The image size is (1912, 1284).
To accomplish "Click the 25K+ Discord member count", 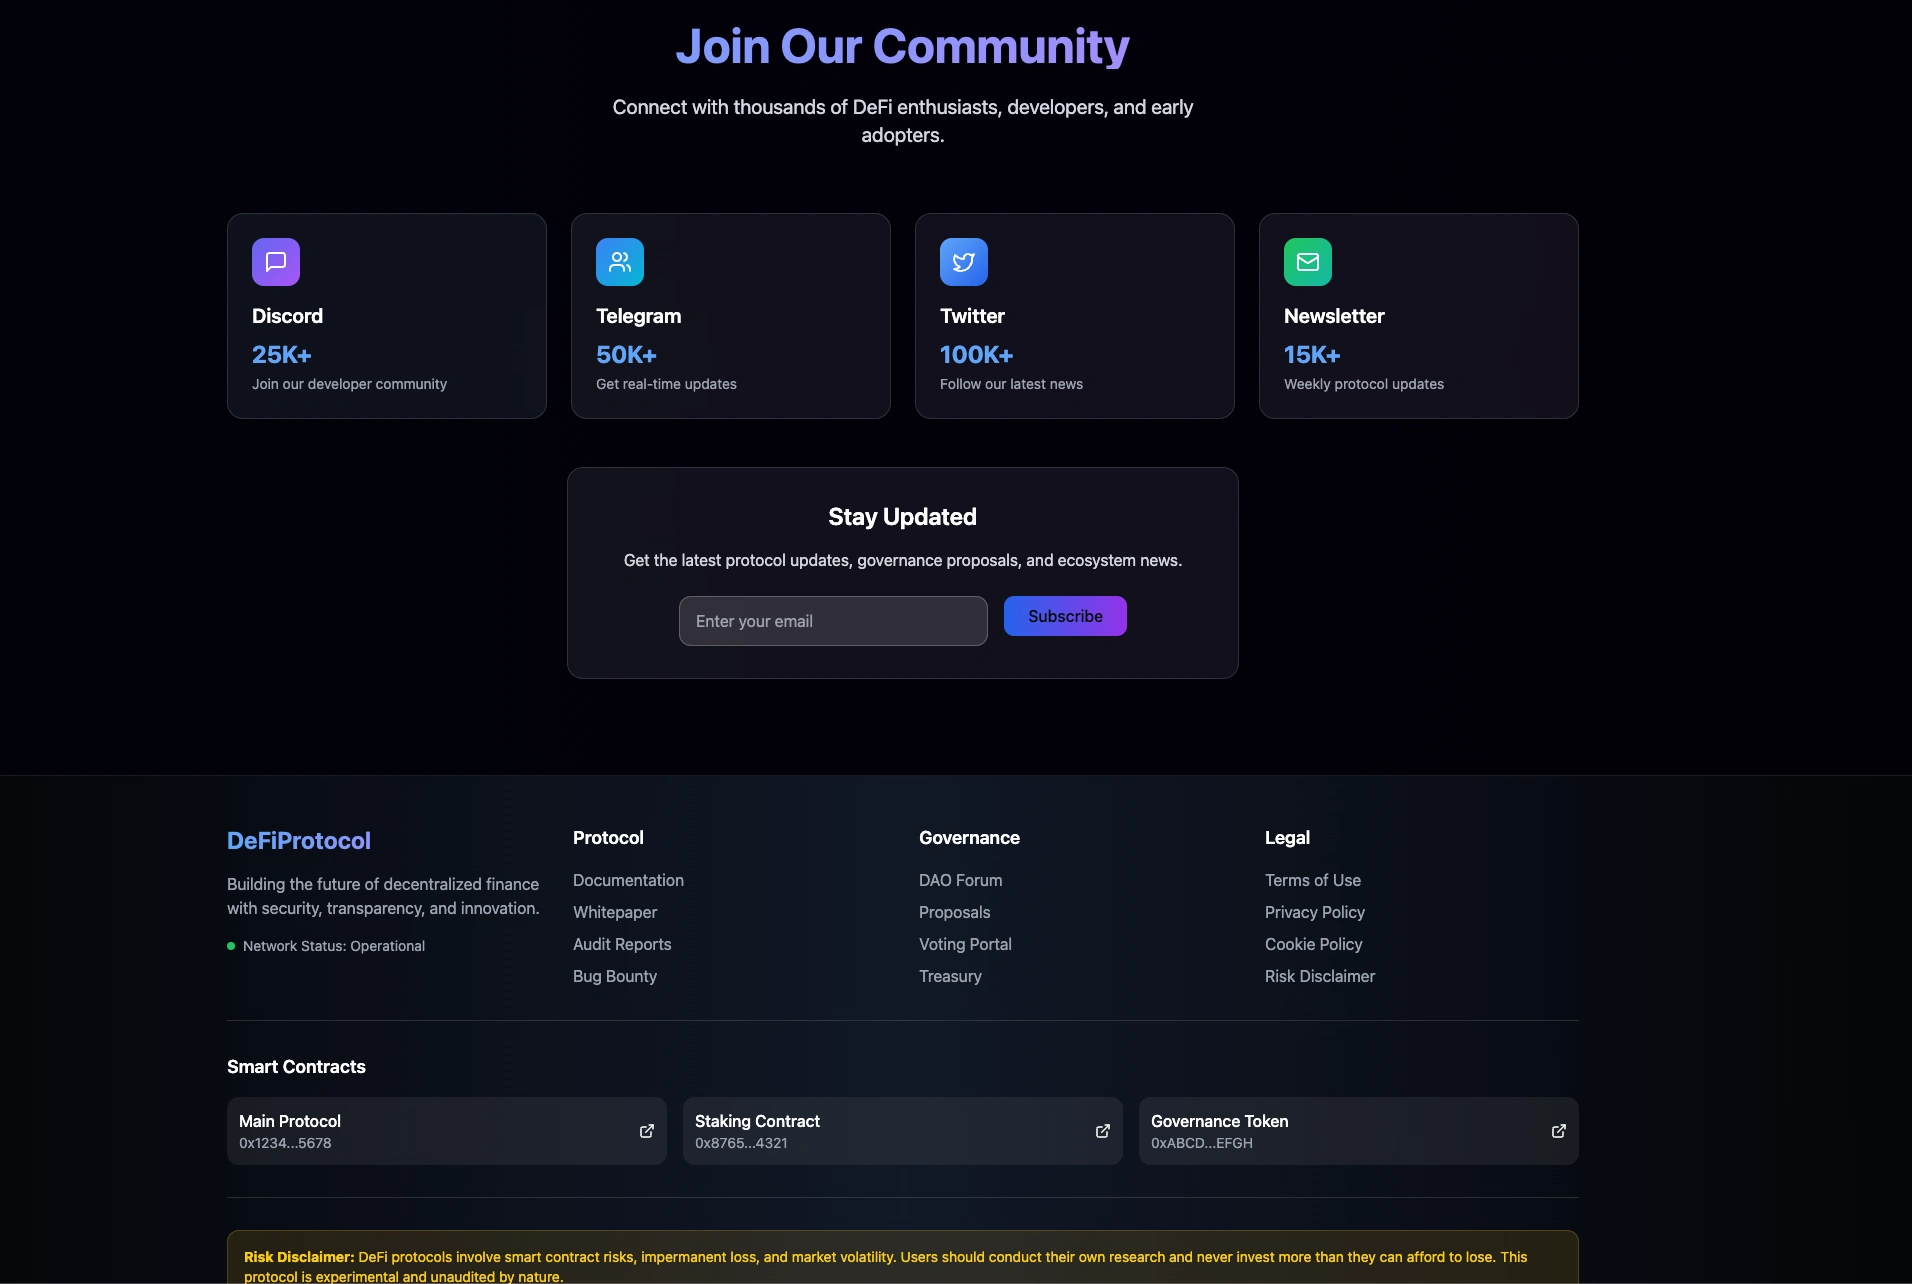I will (x=282, y=355).
